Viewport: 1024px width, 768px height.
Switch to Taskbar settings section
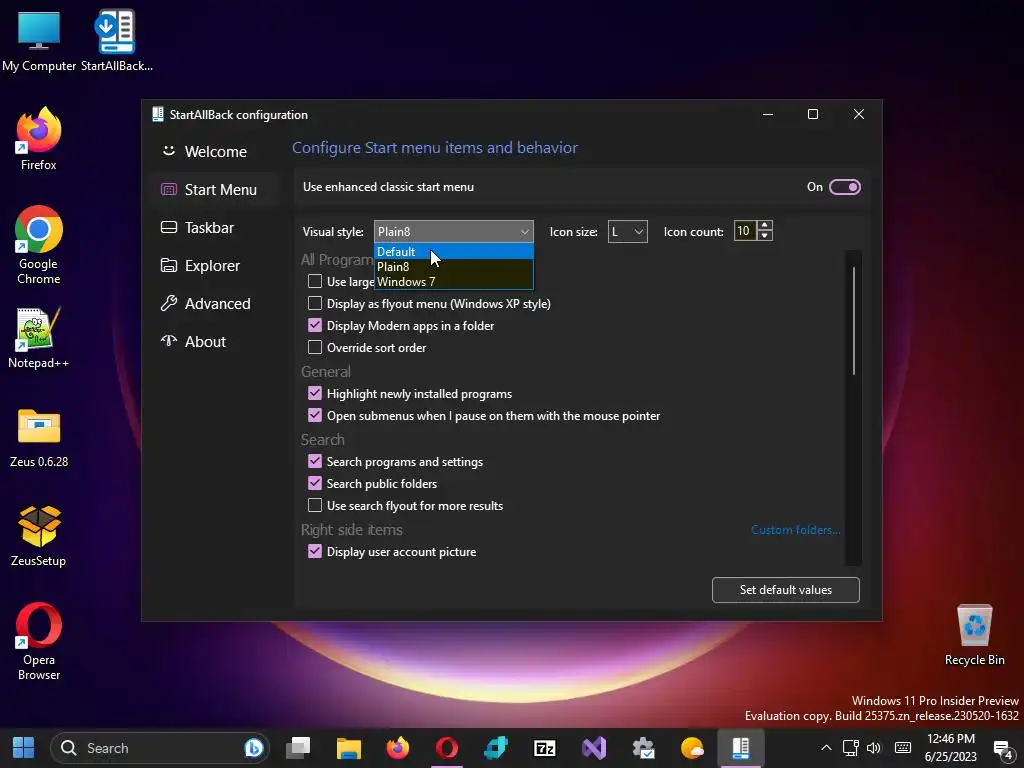point(215,227)
